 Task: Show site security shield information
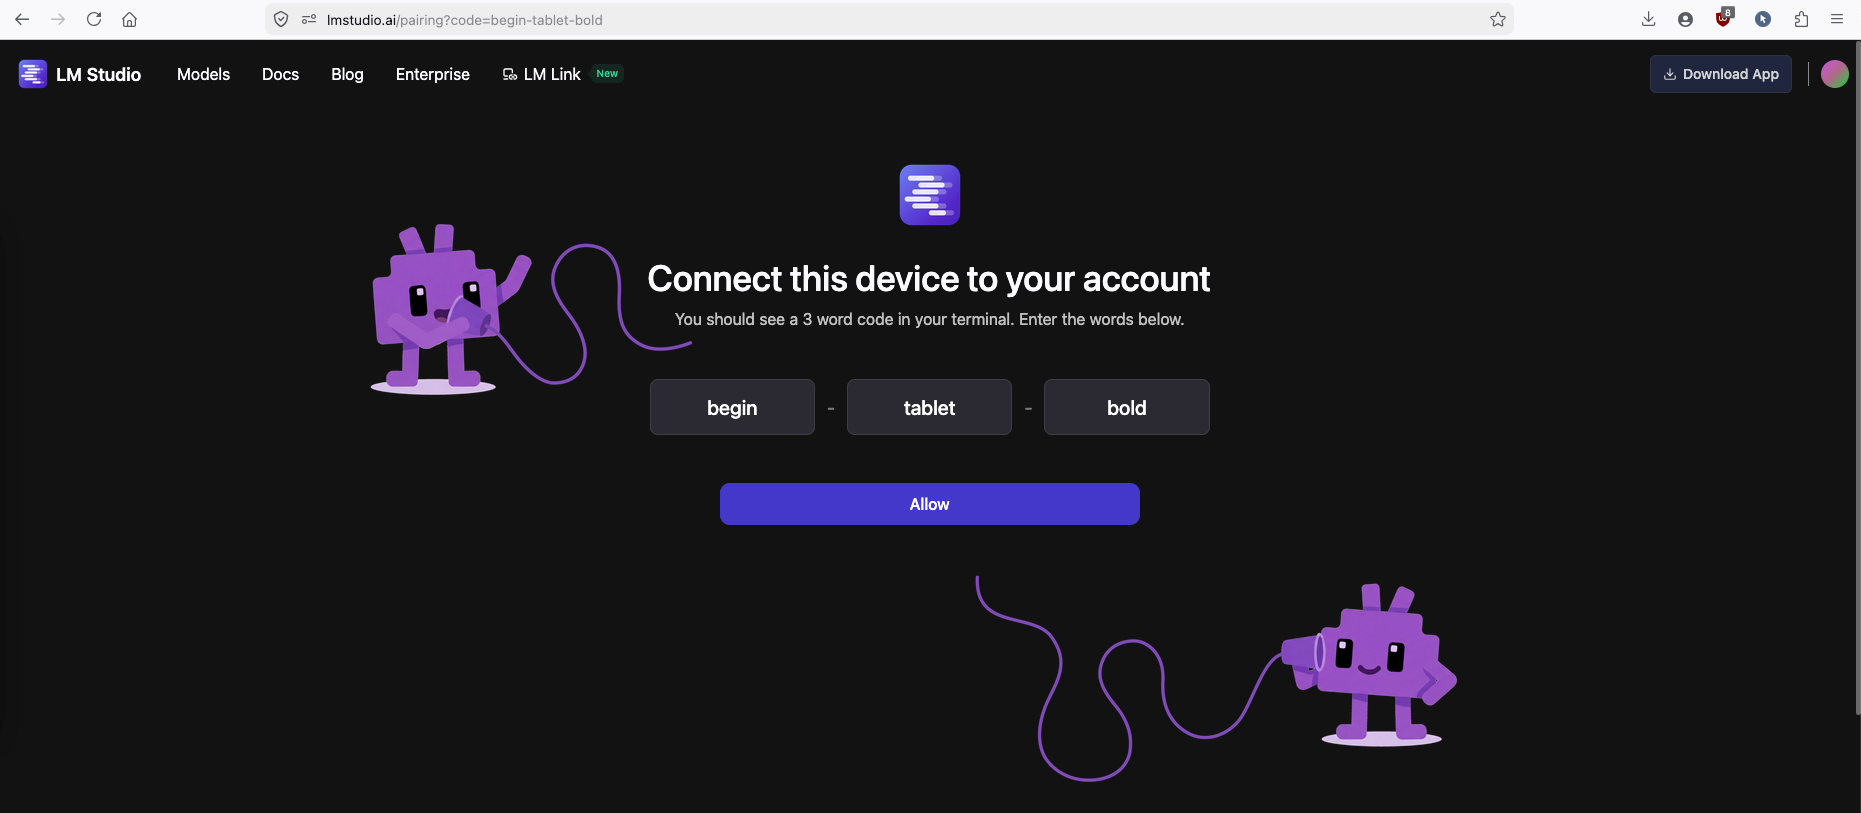pos(281,20)
